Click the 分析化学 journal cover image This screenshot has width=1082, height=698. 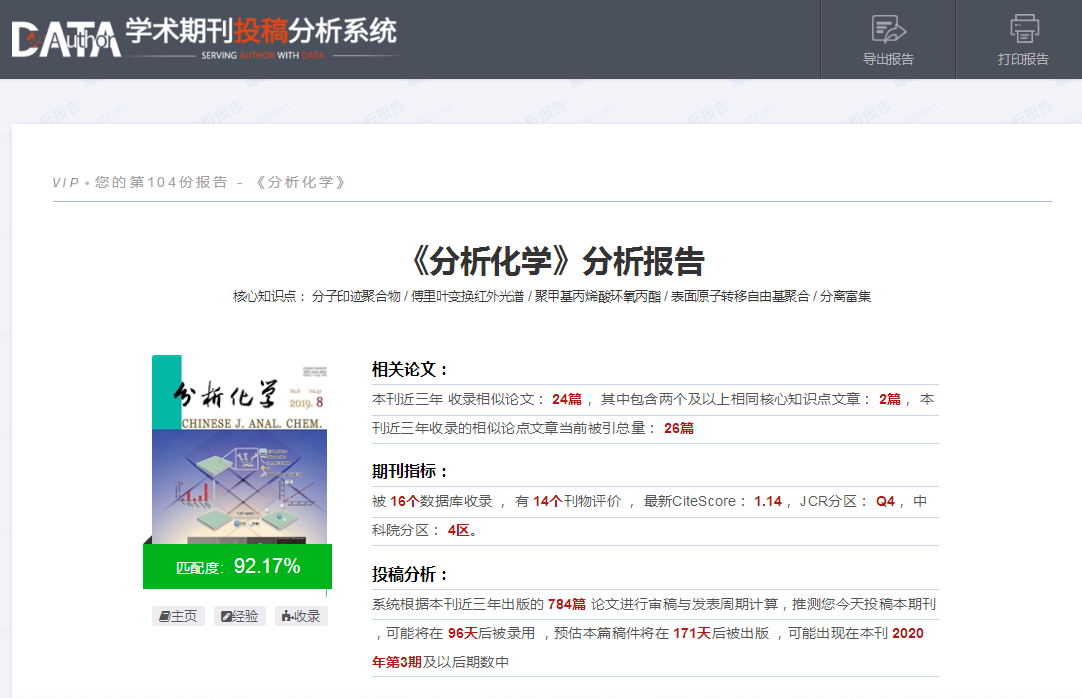pos(239,450)
